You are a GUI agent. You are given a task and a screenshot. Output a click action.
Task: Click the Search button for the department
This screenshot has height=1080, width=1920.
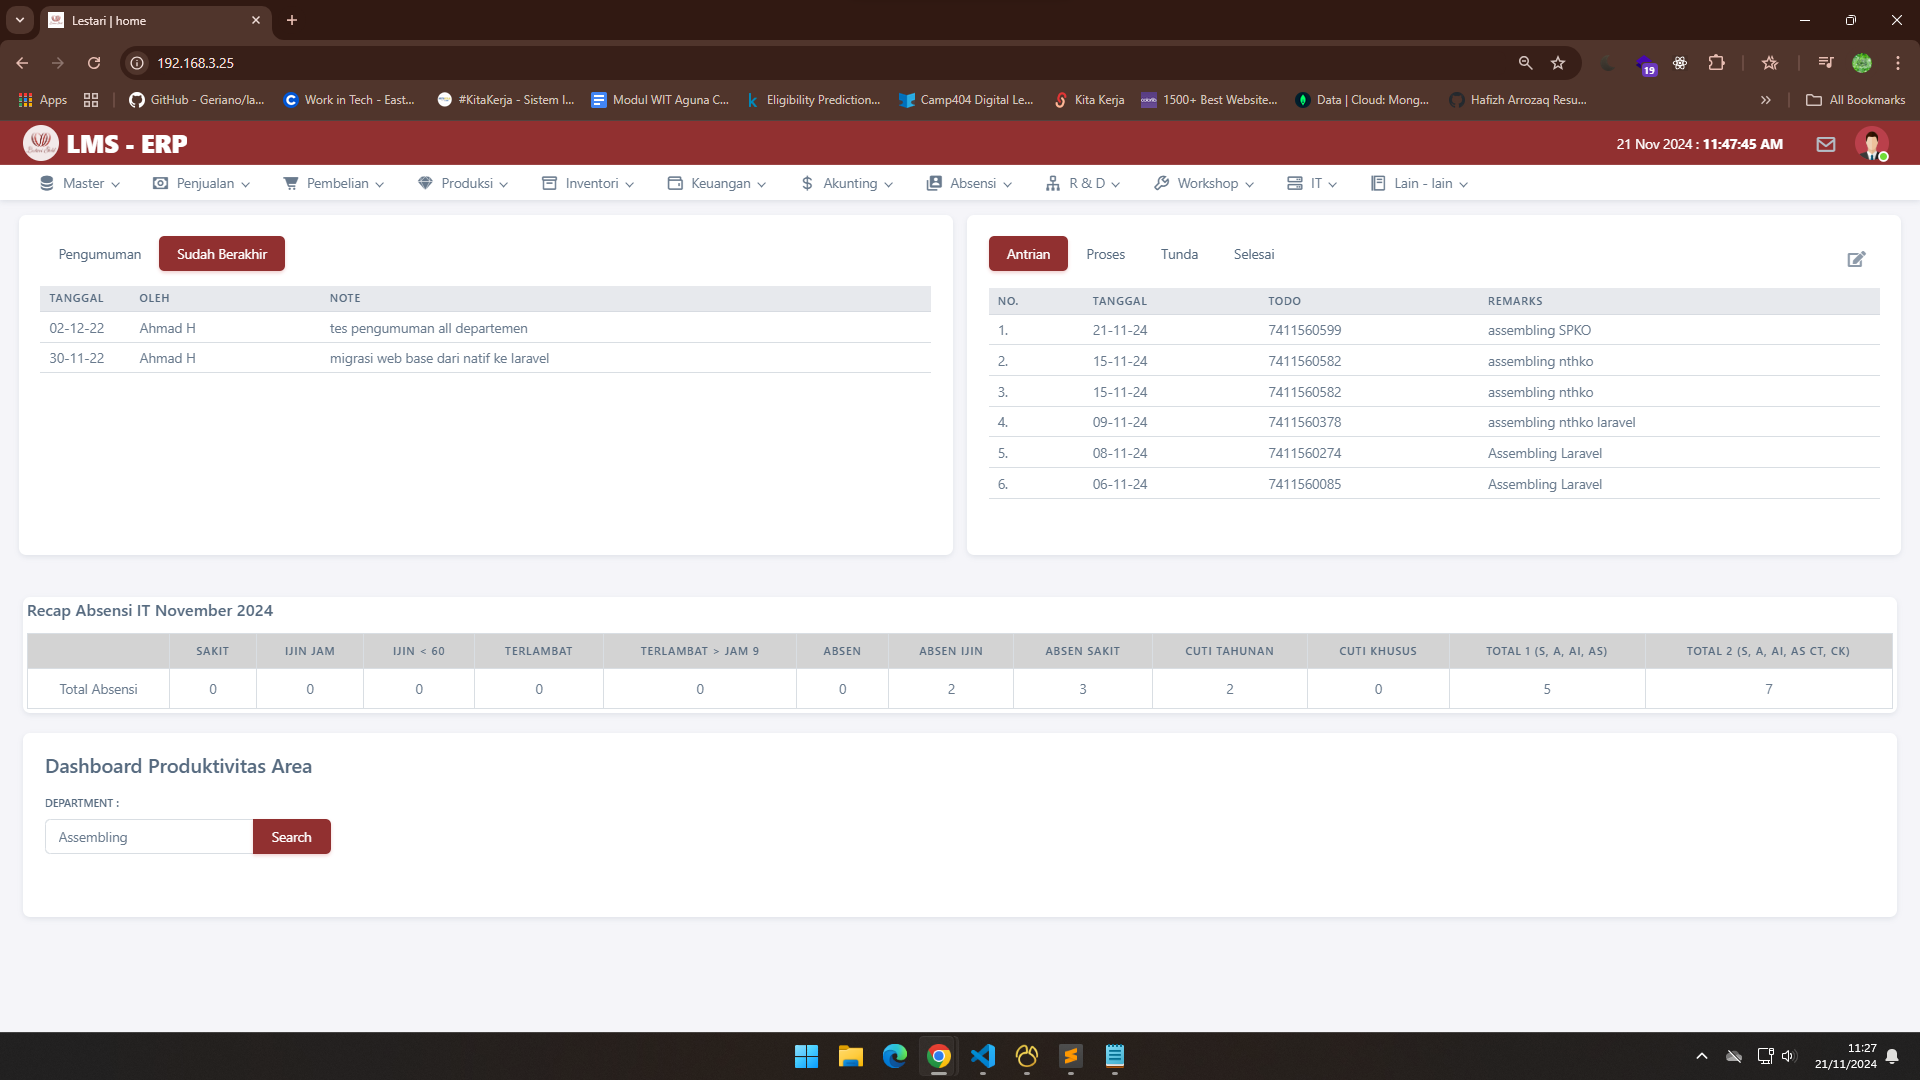pyautogui.click(x=291, y=837)
